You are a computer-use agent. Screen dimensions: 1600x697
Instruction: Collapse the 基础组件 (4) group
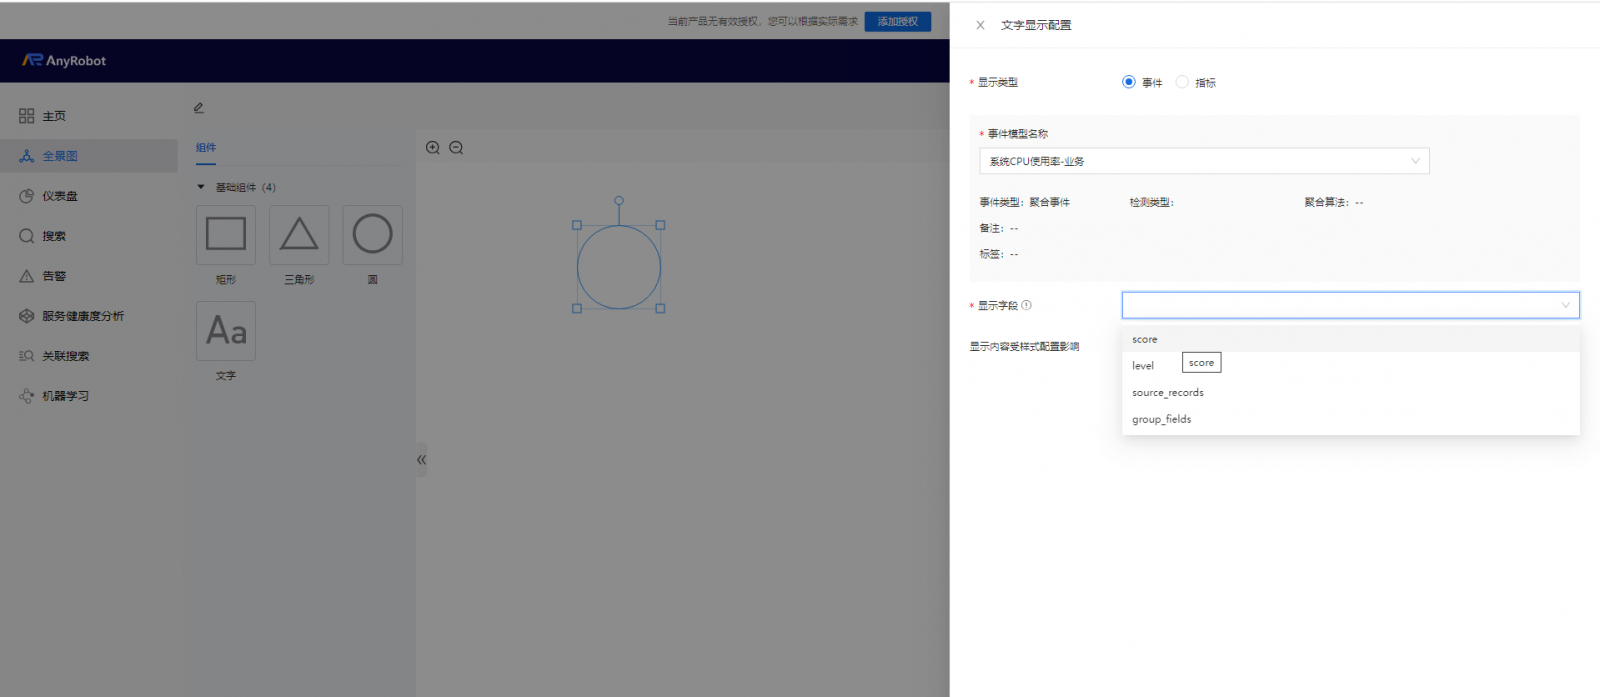(x=201, y=187)
